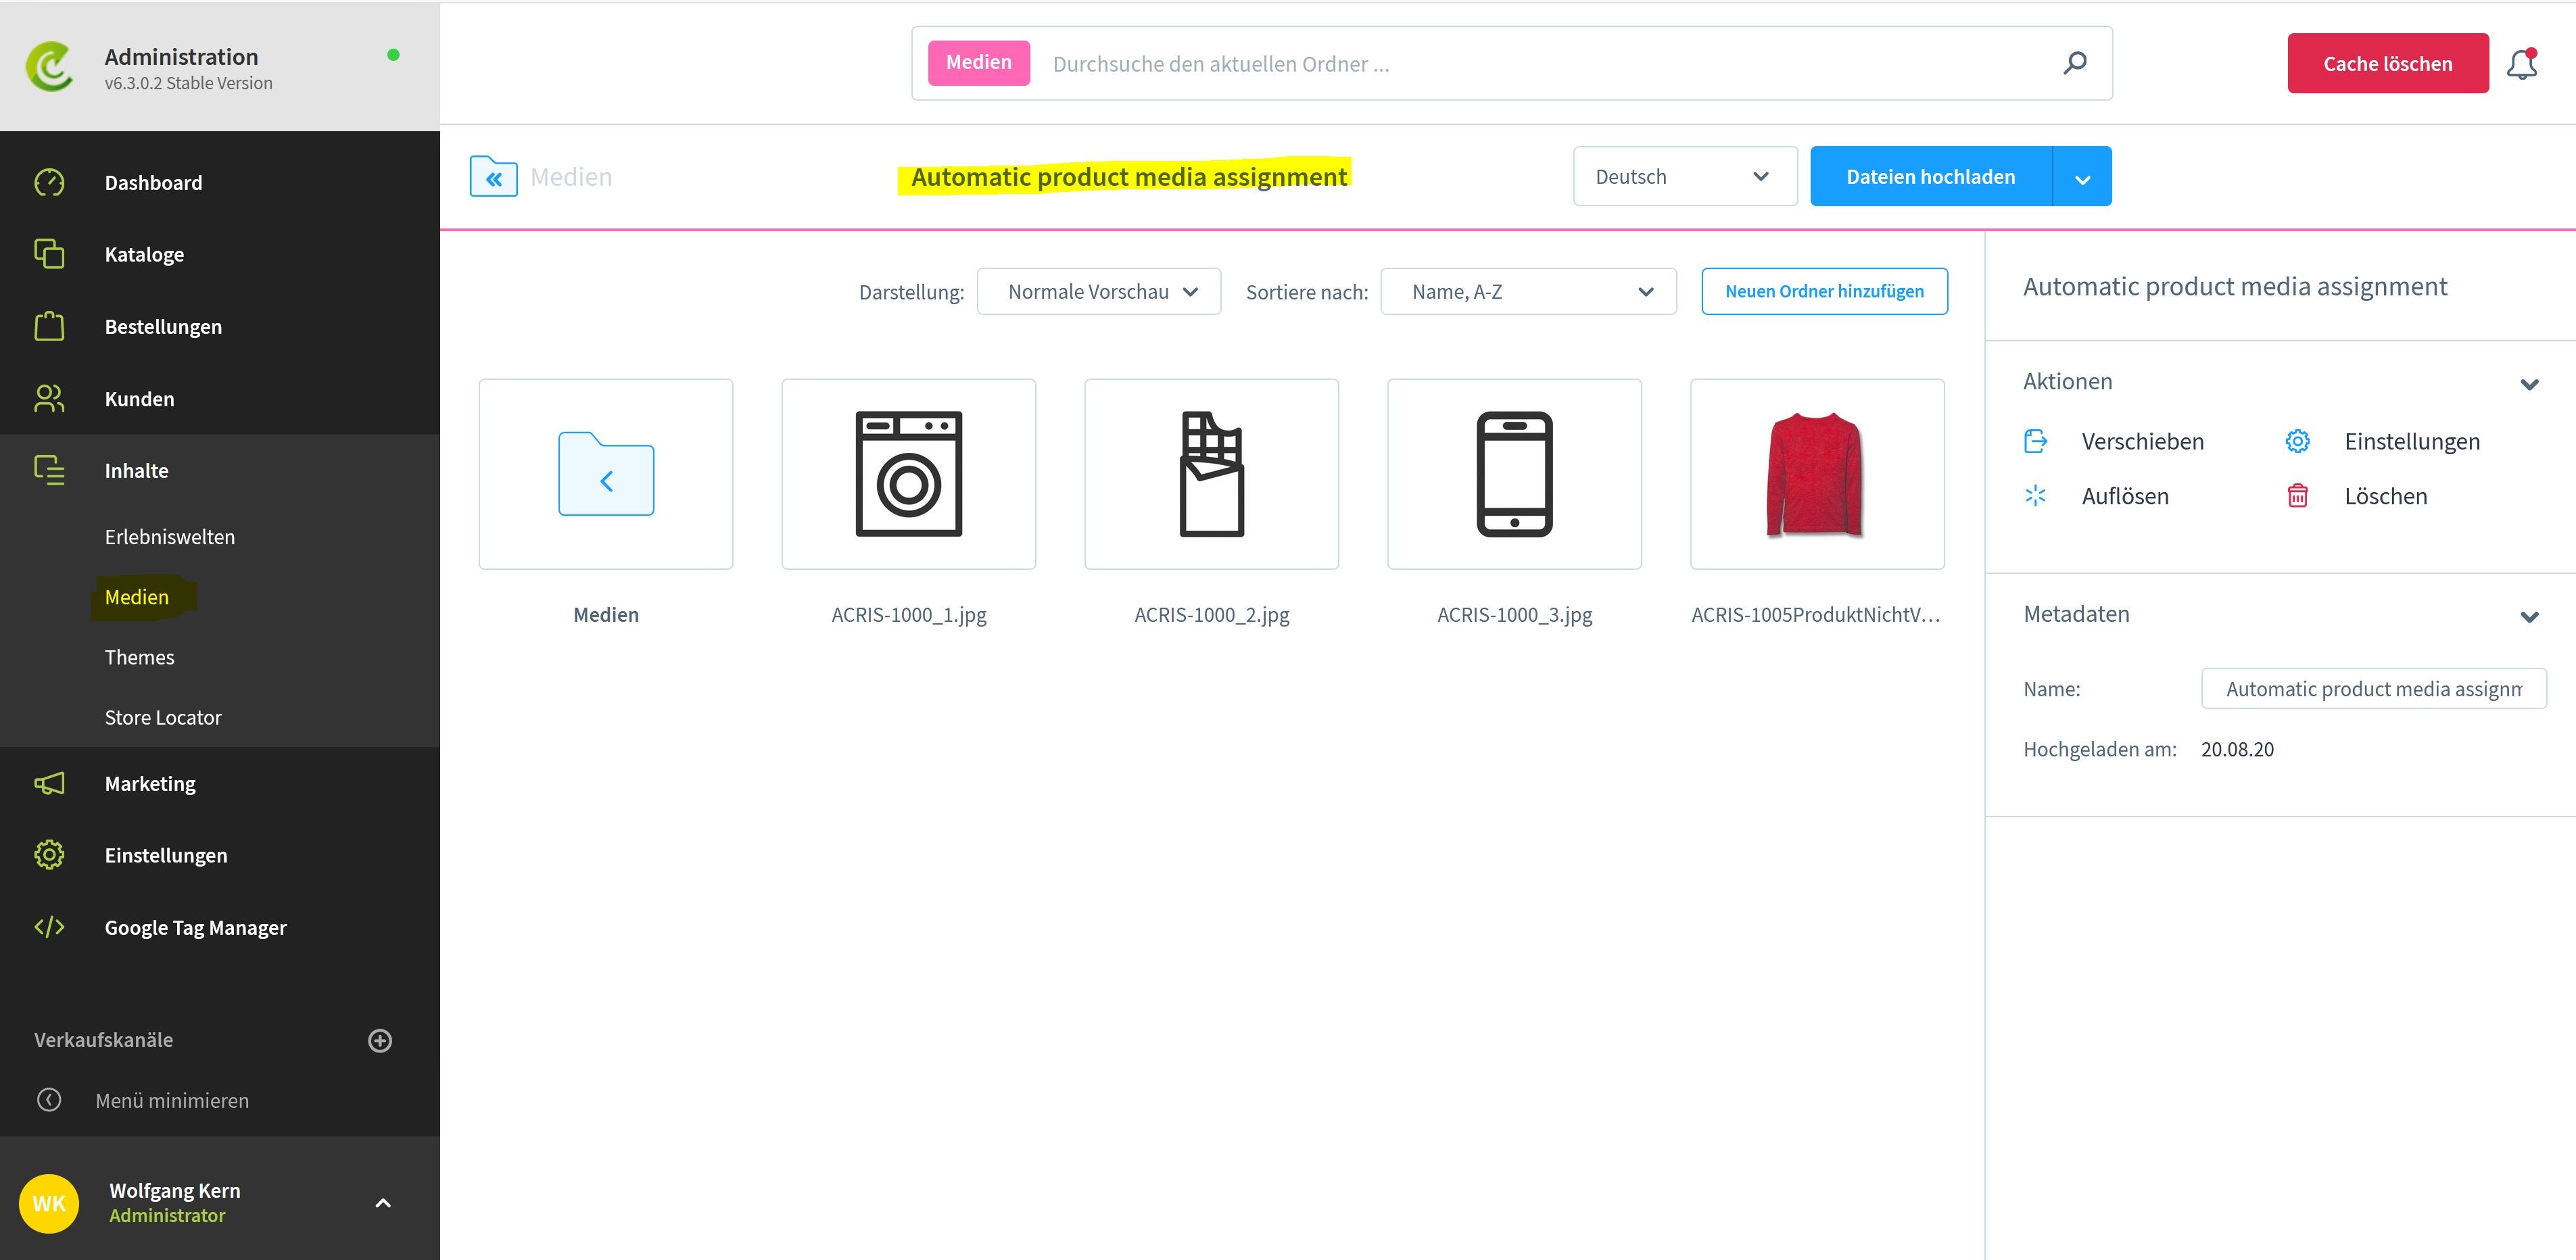Click the Shopware logo icon
The image size is (2576, 1260).
(x=50, y=67)
